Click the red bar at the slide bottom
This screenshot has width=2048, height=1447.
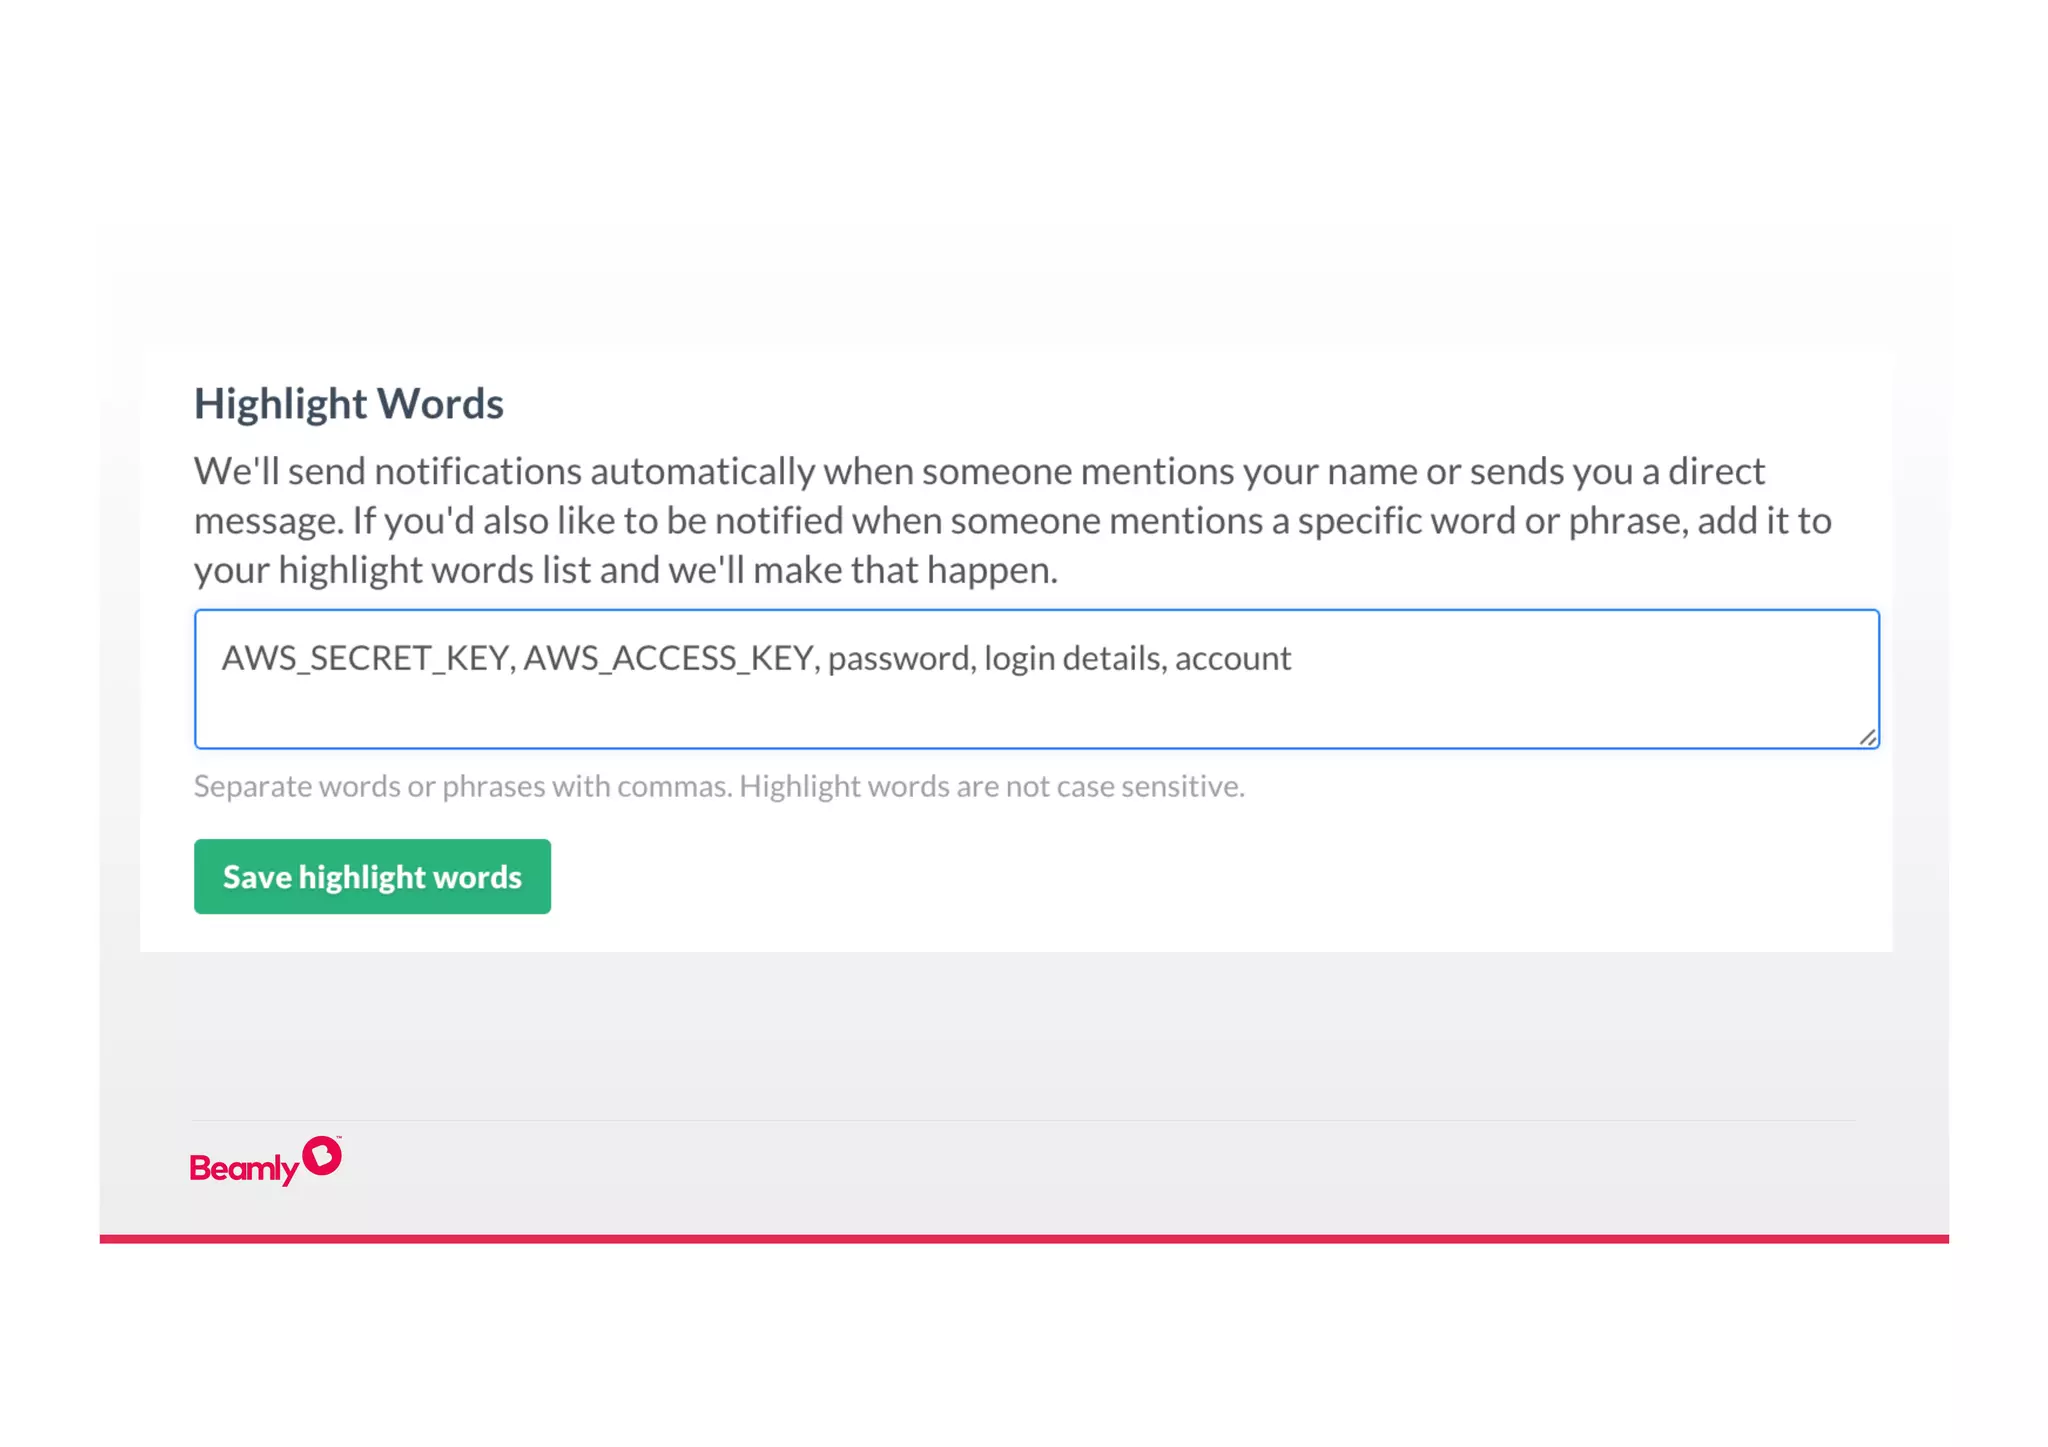tap(1024, 1238)
